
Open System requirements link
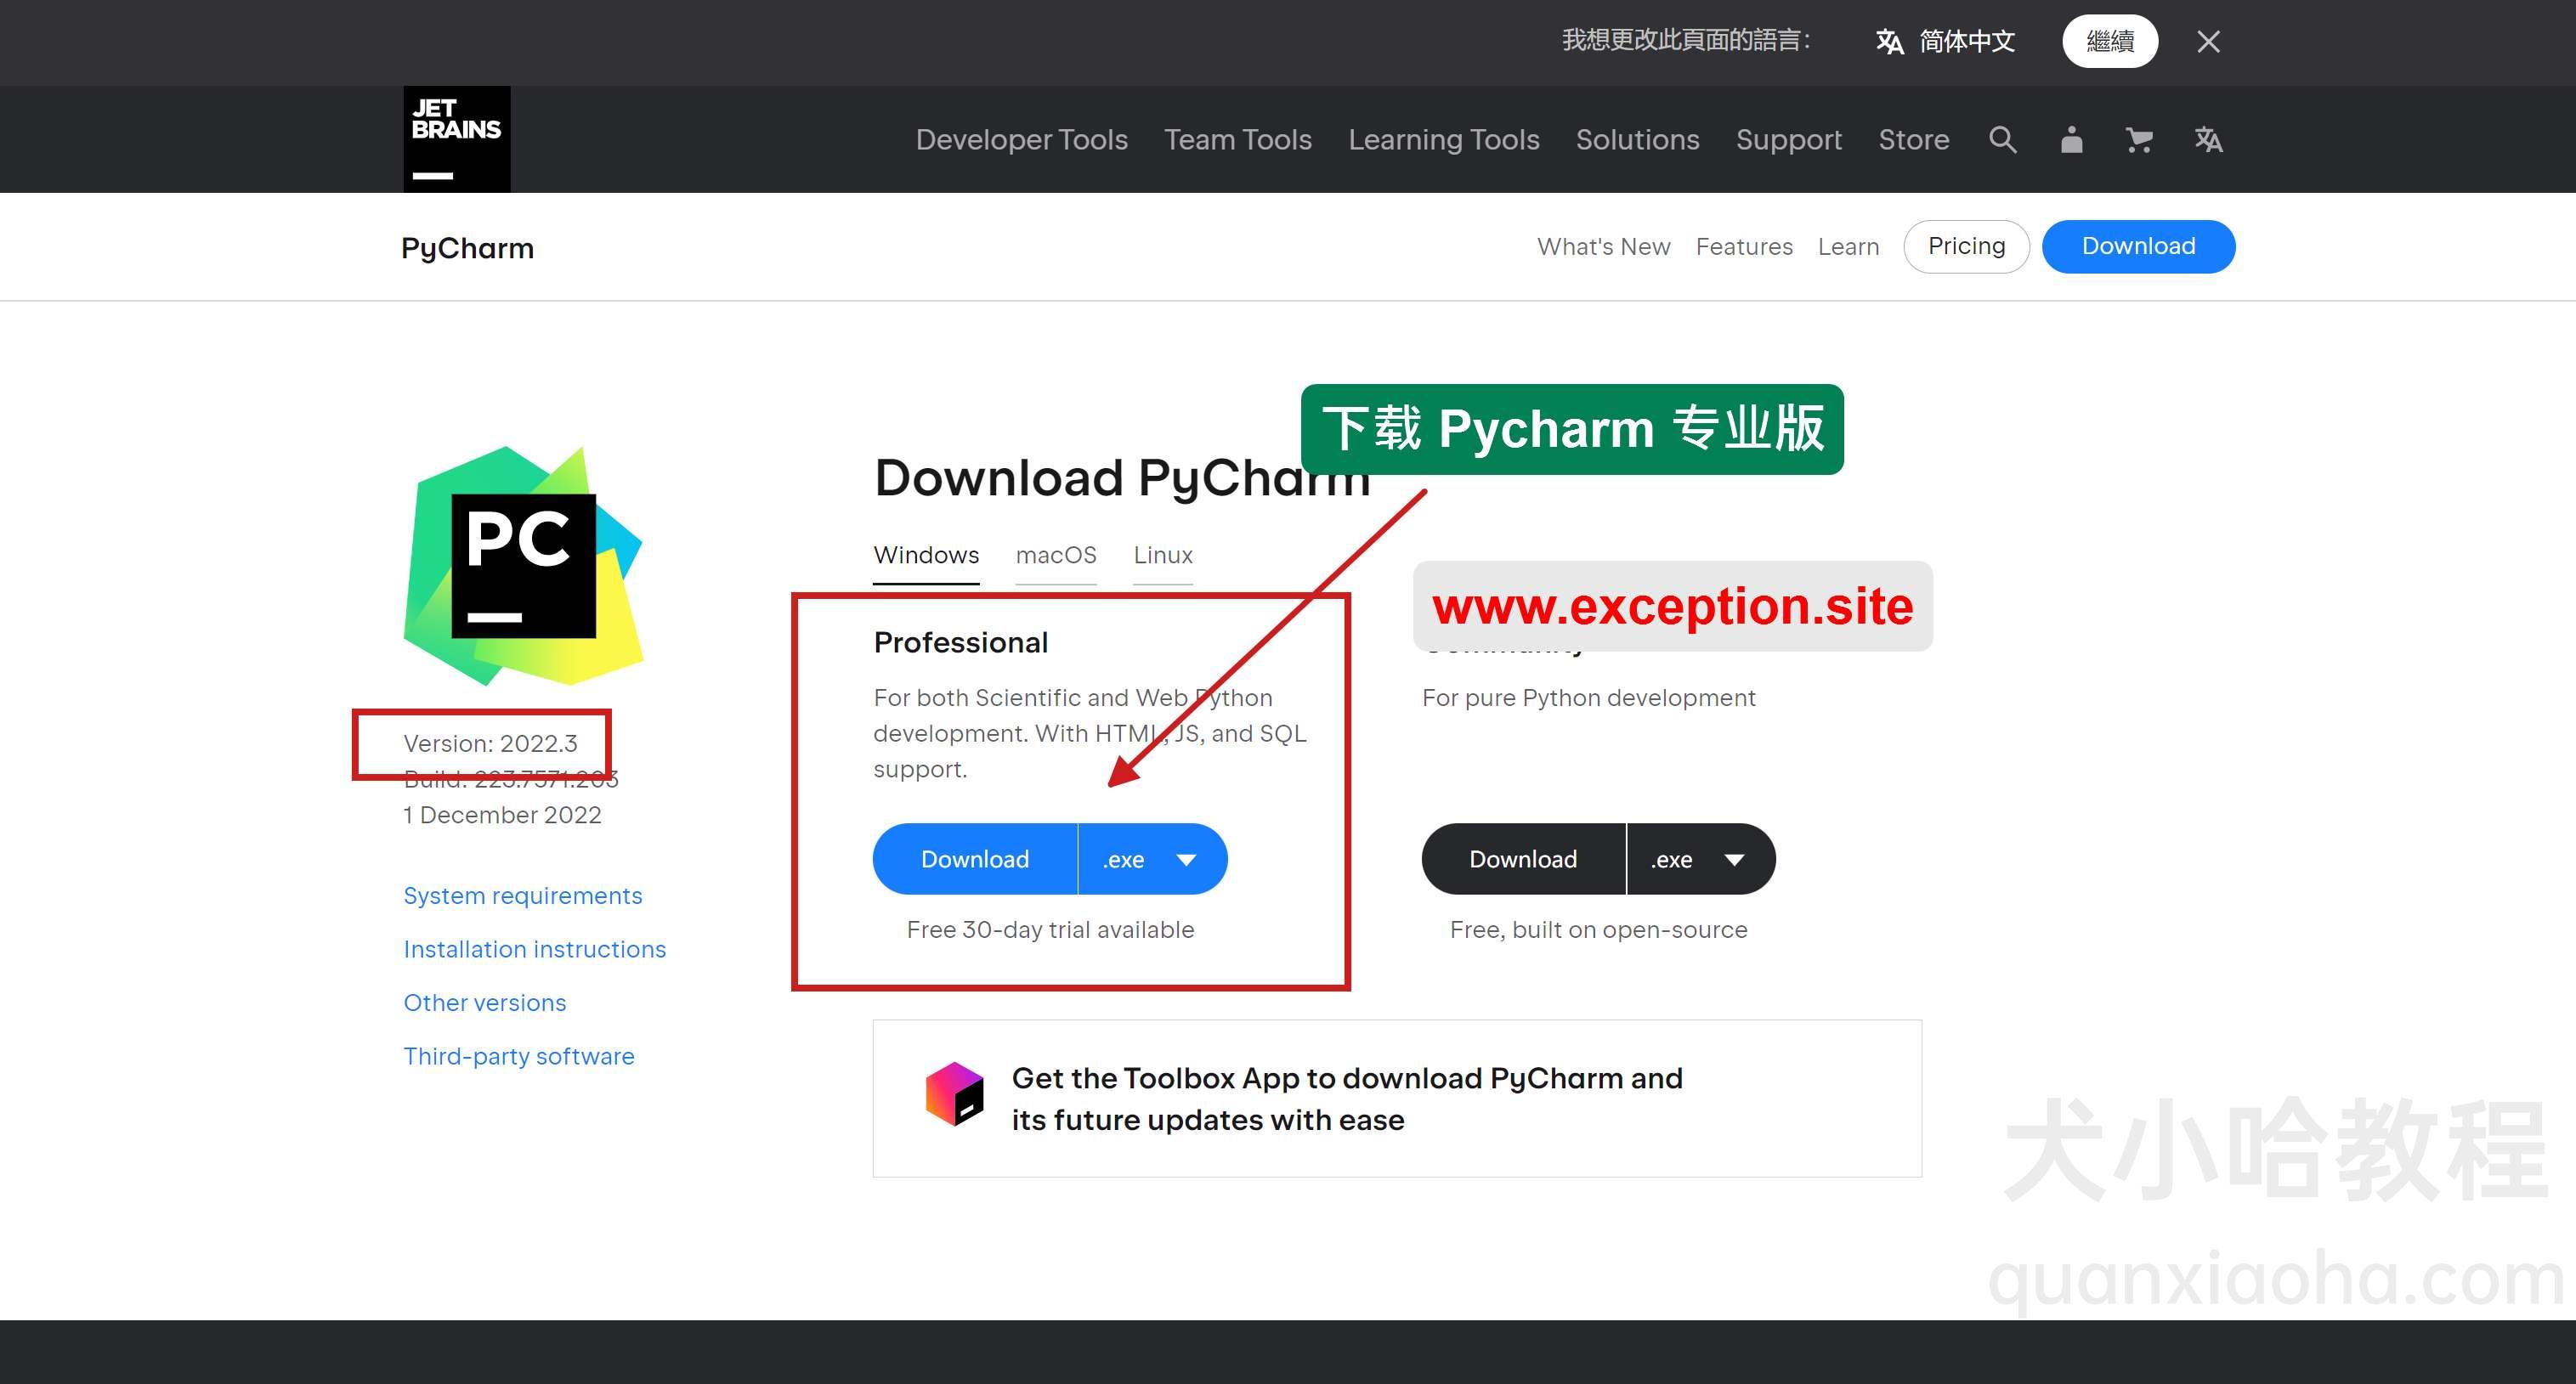522,896
